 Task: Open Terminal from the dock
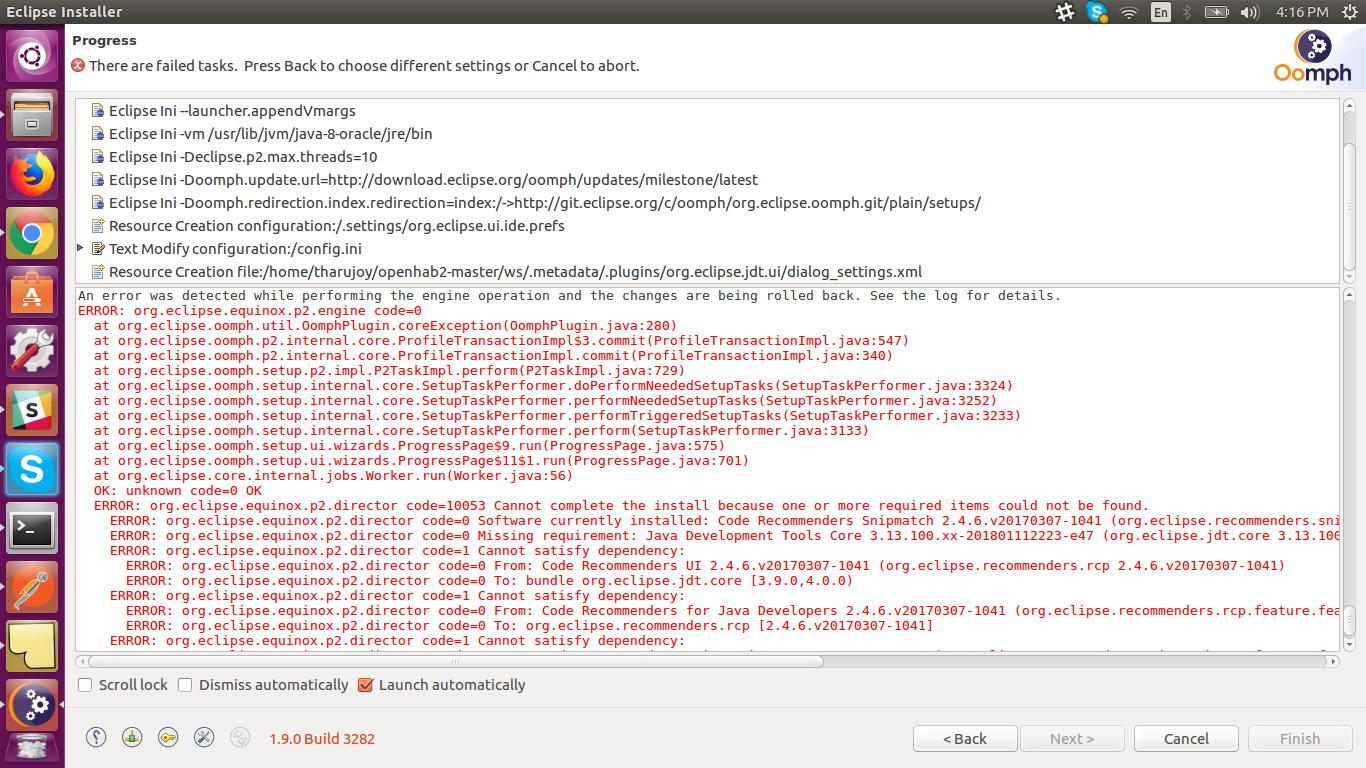[32, 529]
